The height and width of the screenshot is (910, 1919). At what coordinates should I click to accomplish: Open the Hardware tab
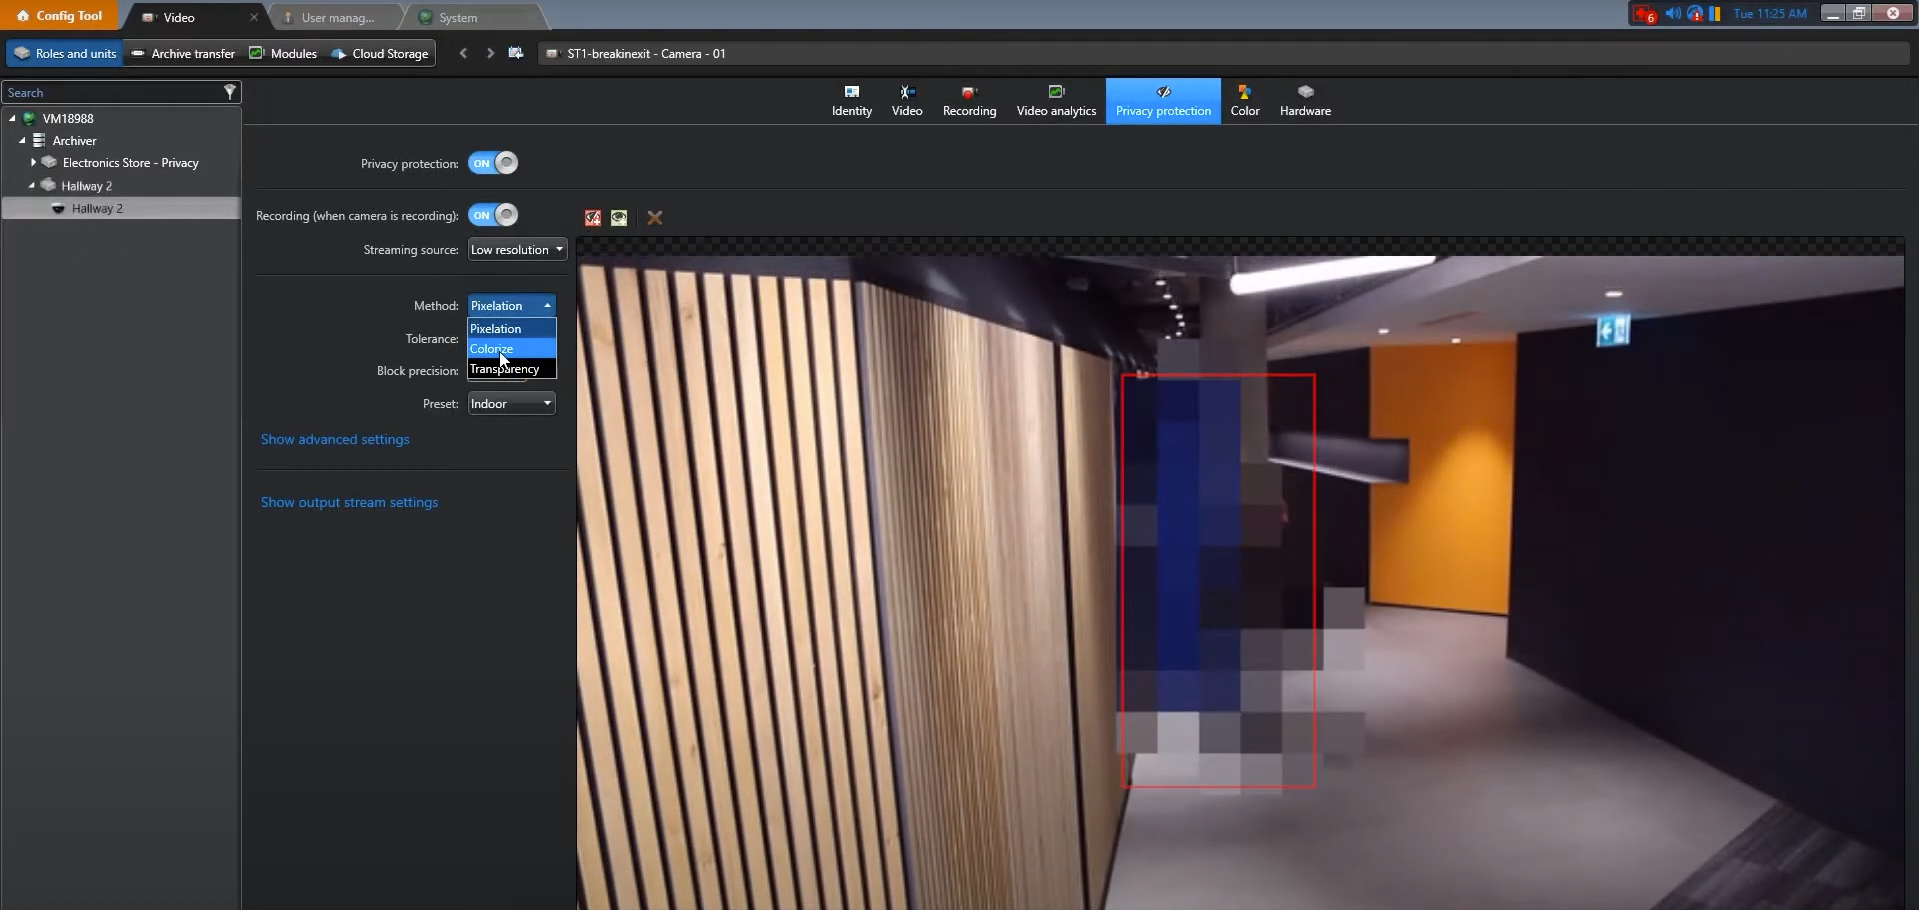pos(1305,101)
